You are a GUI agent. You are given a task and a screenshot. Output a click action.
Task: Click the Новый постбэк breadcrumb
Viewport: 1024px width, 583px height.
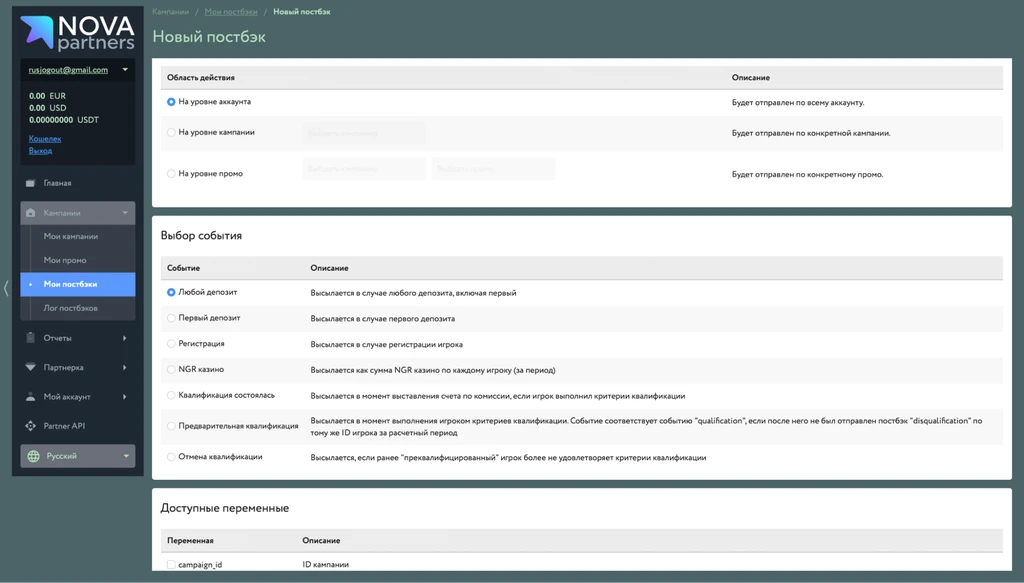pyautogui.click(x=302, y=12)
